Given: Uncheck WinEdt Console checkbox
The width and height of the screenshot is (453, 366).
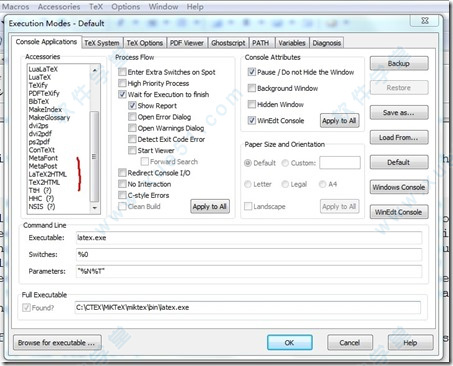Looking at the screenshot, I should pyautogui.click(x=252, y=120).
